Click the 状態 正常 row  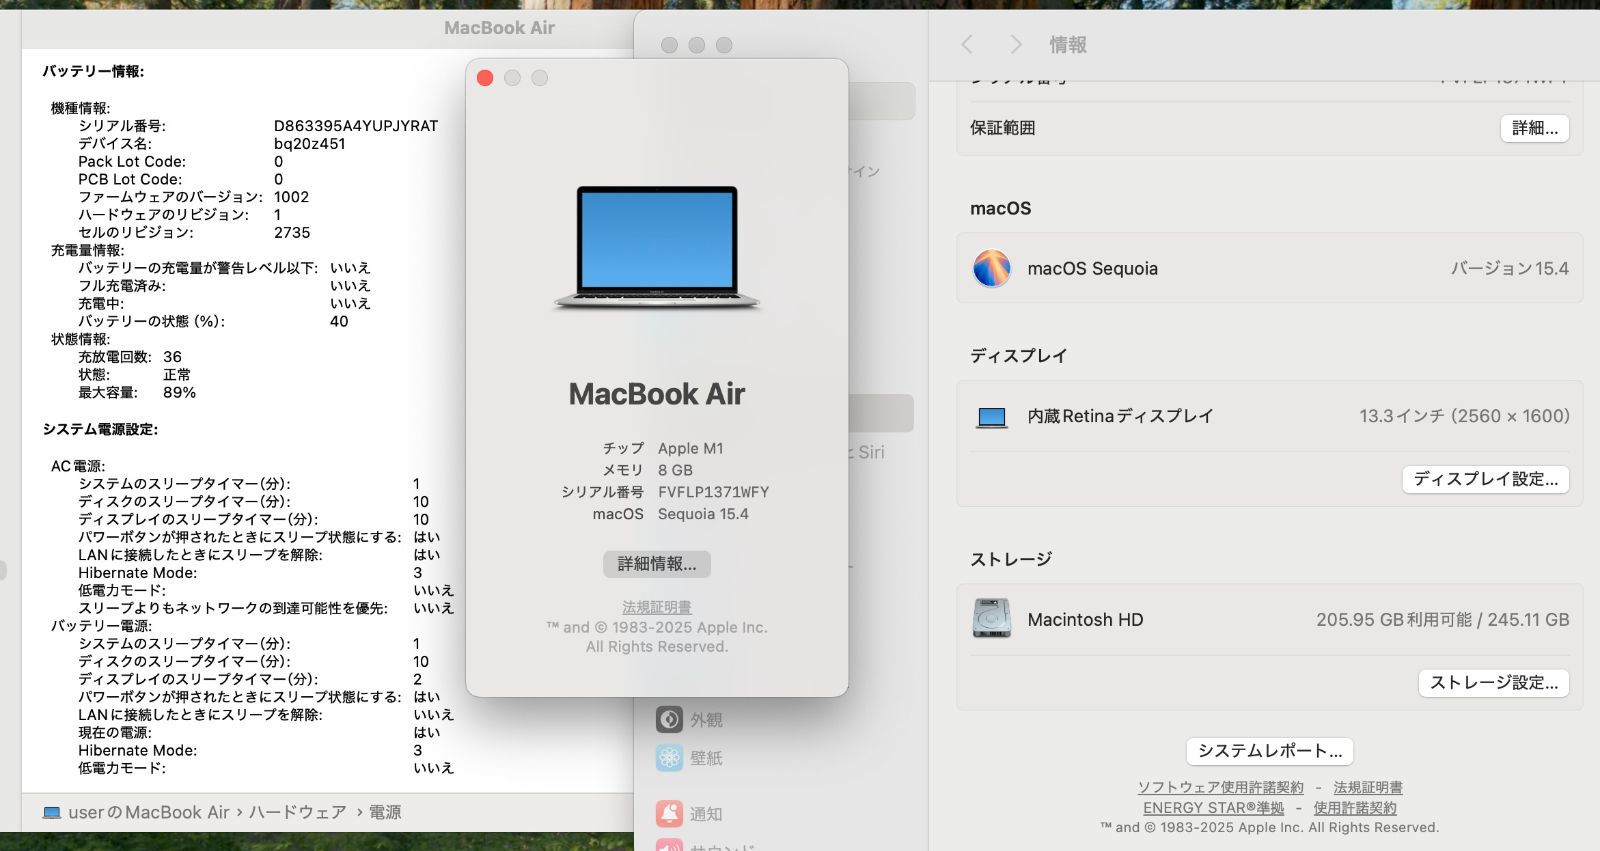tap(135, 375)
